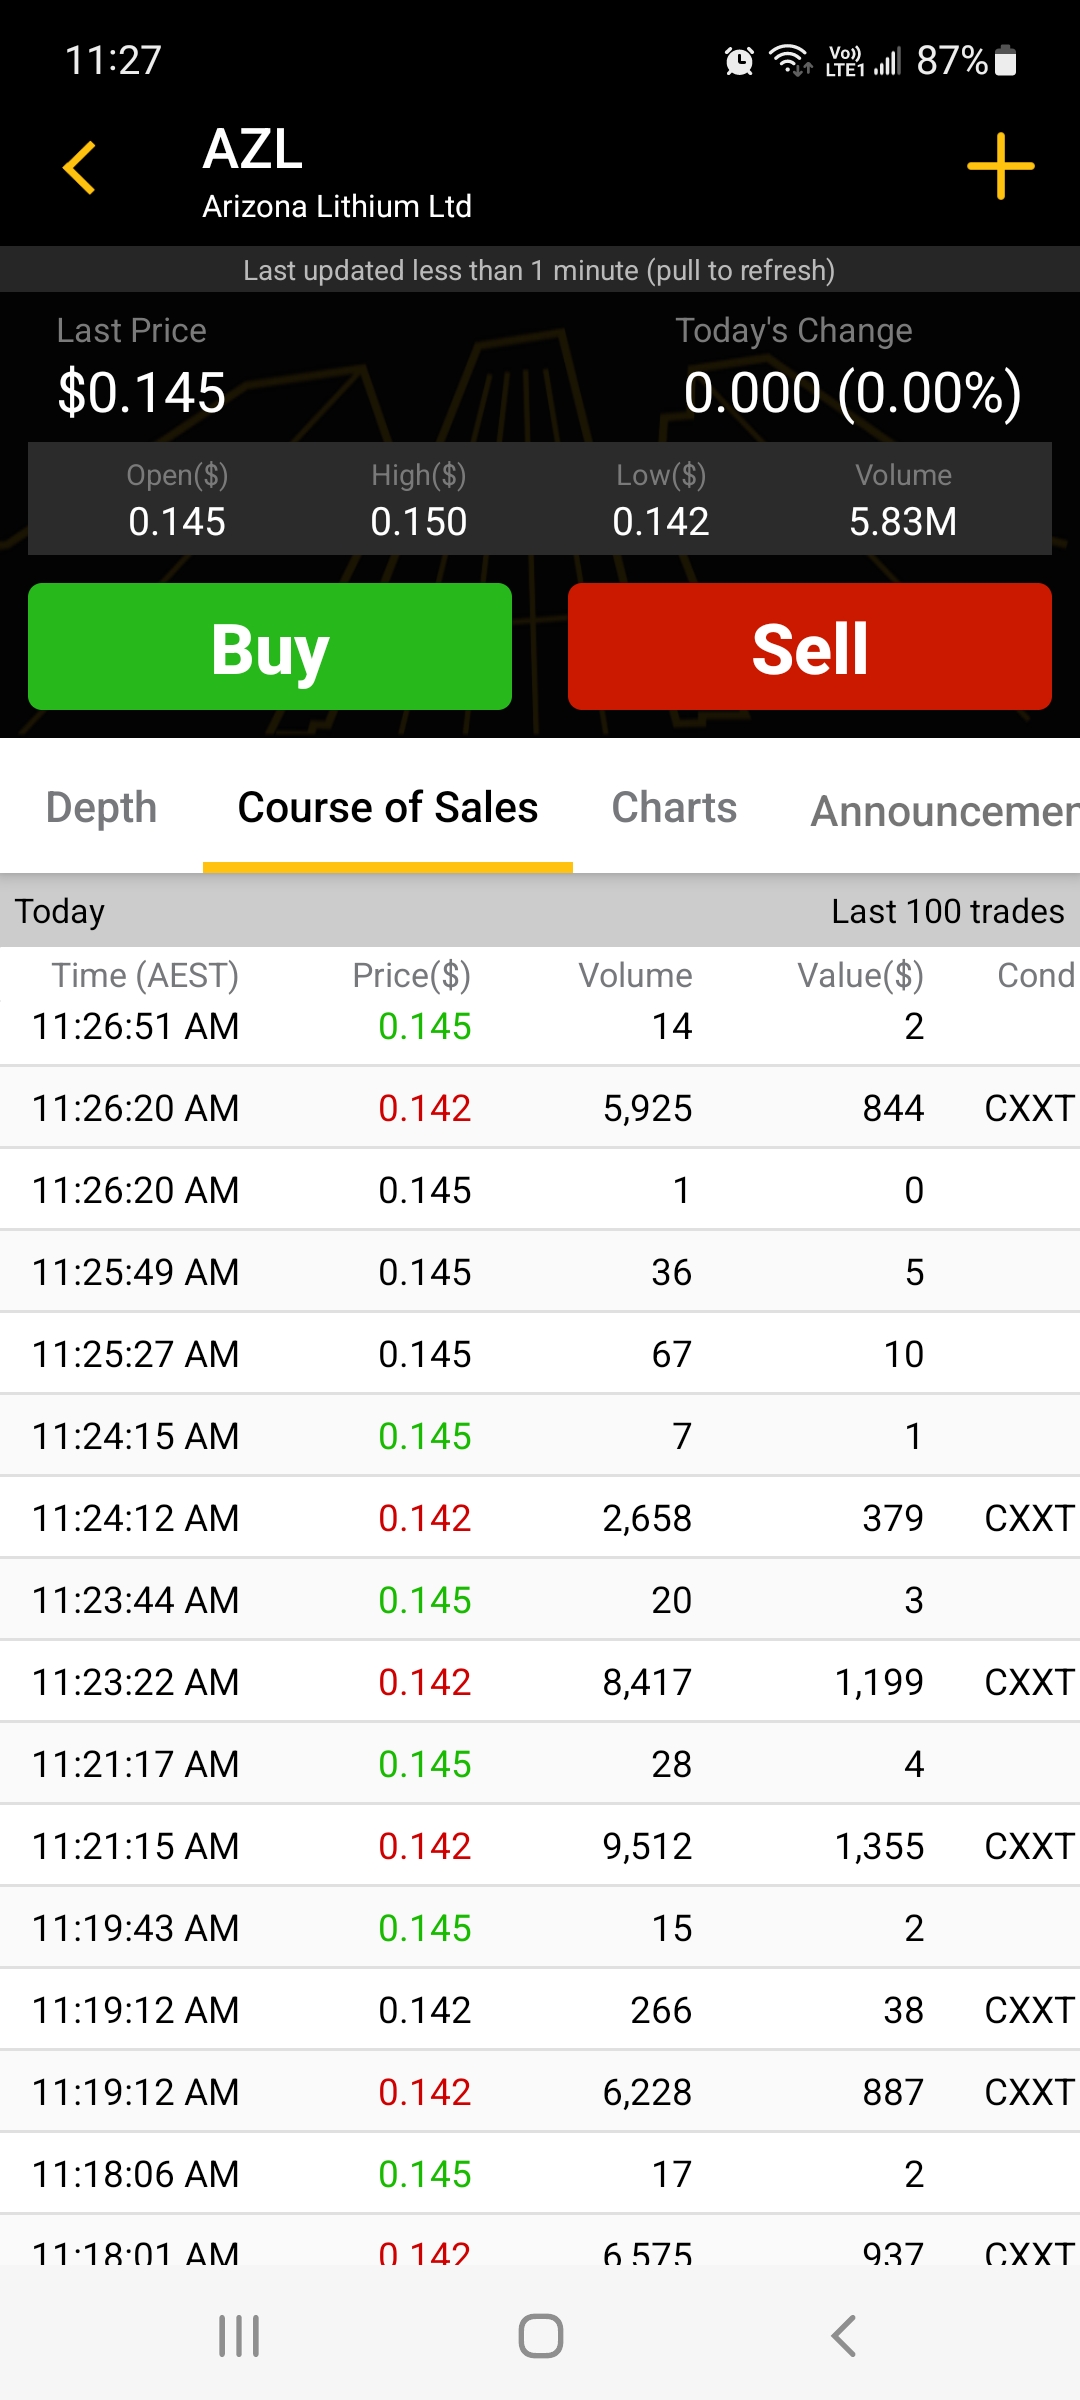Viewport: 1080px width, 2400px height.
Task: Tap the 6,228 volume cell
Action: (647, 2092)
